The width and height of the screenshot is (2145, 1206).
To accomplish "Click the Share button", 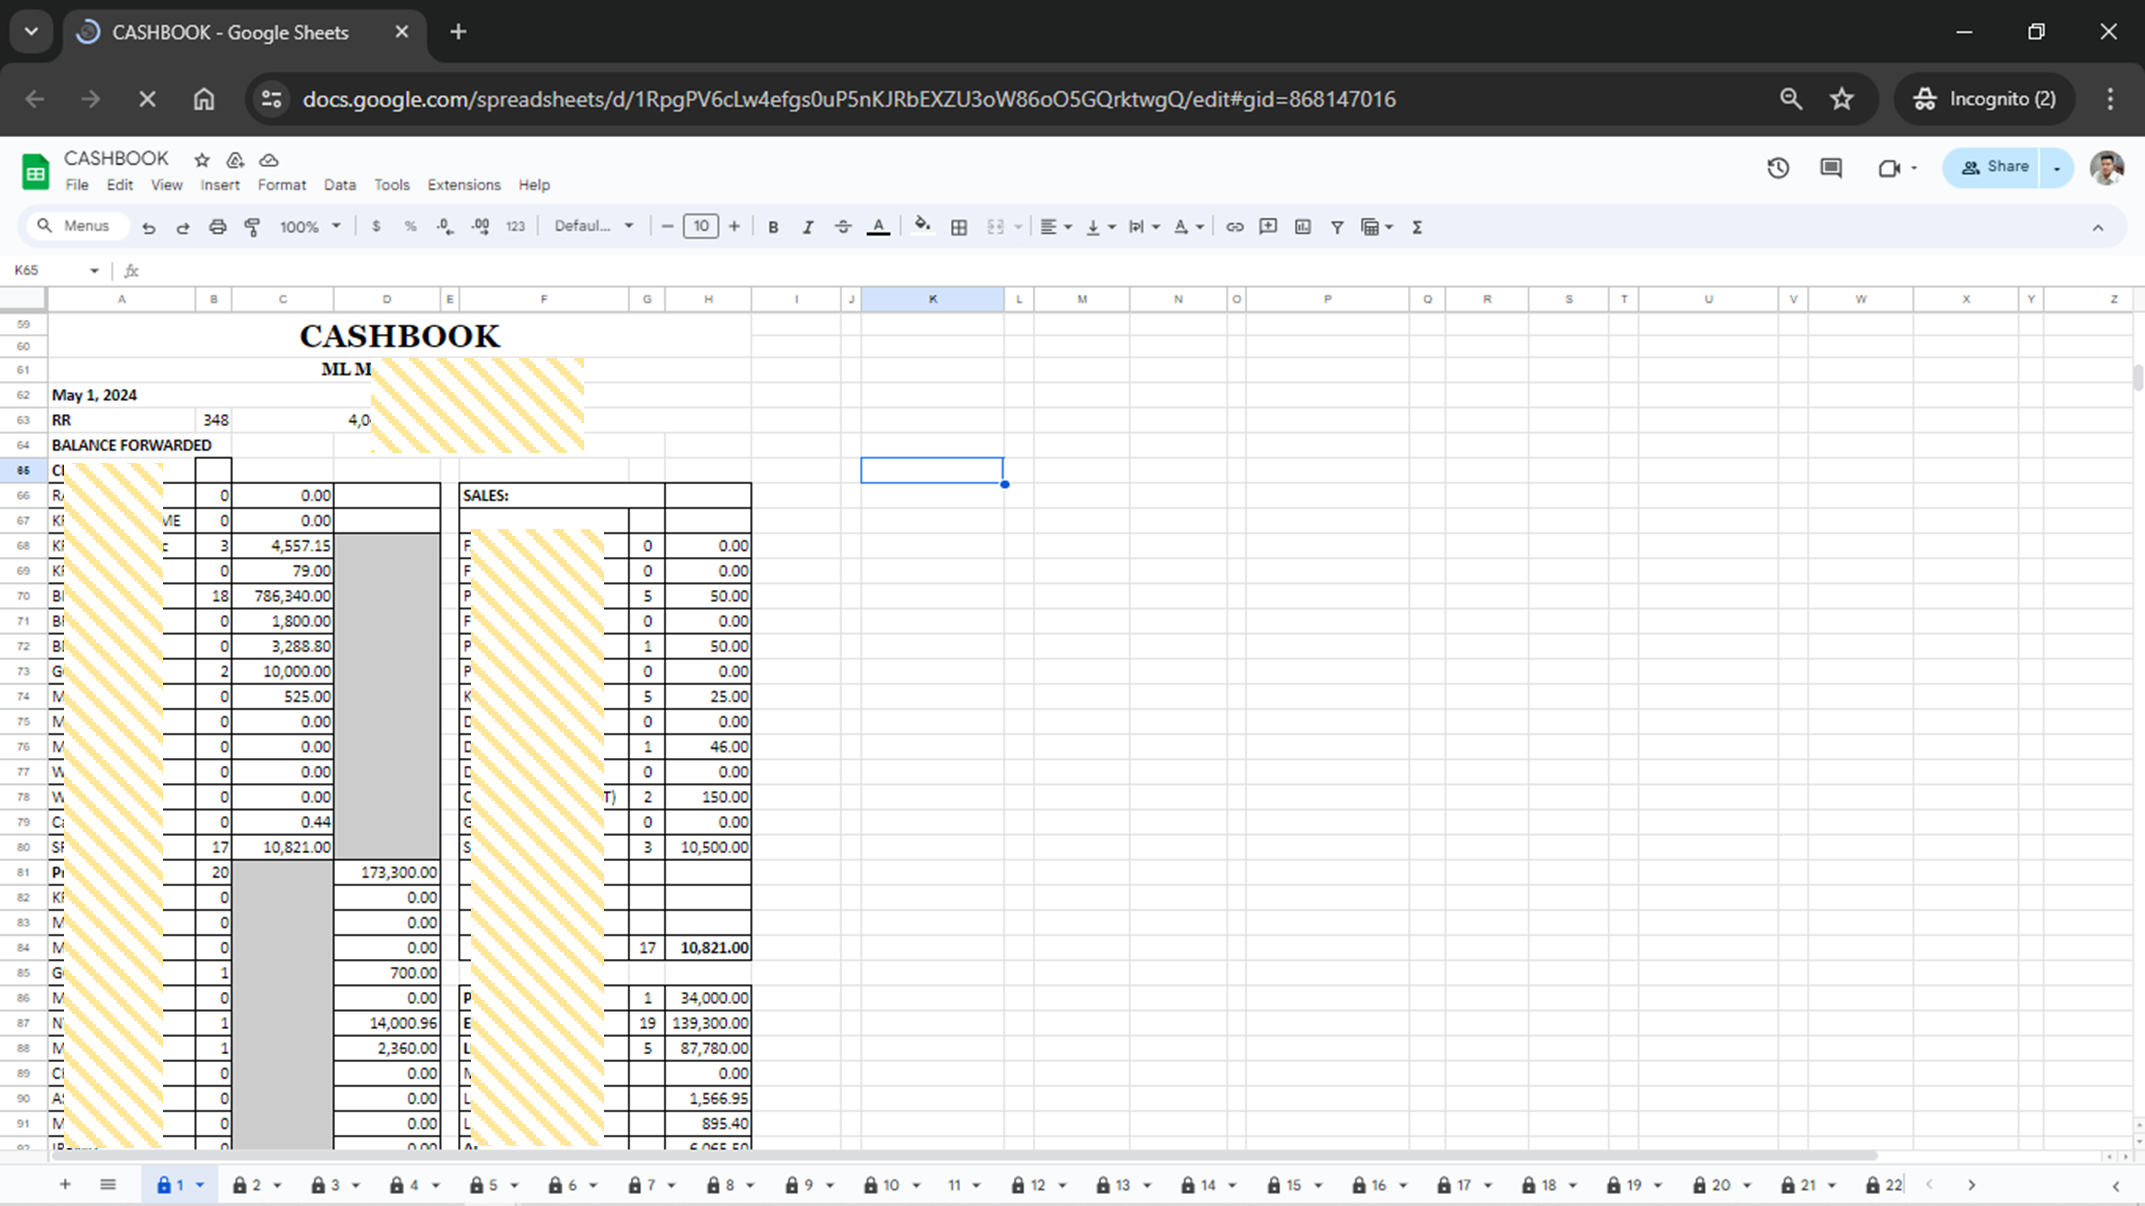I will pos(1994,167).
